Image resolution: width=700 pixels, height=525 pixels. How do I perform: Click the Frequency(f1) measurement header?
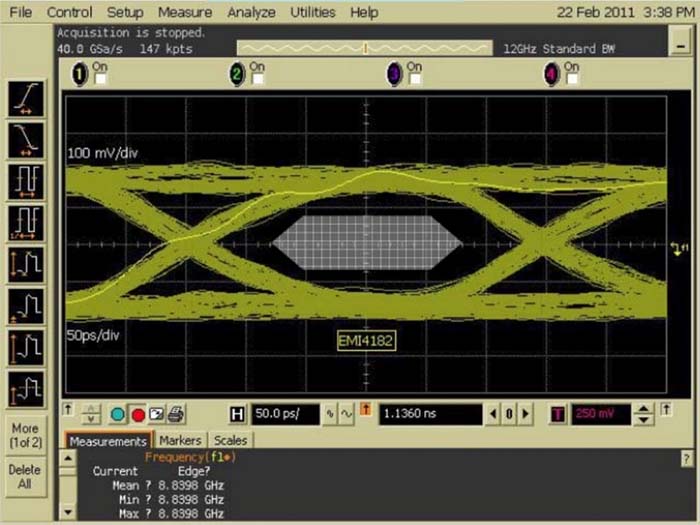[x=190, y=457]
